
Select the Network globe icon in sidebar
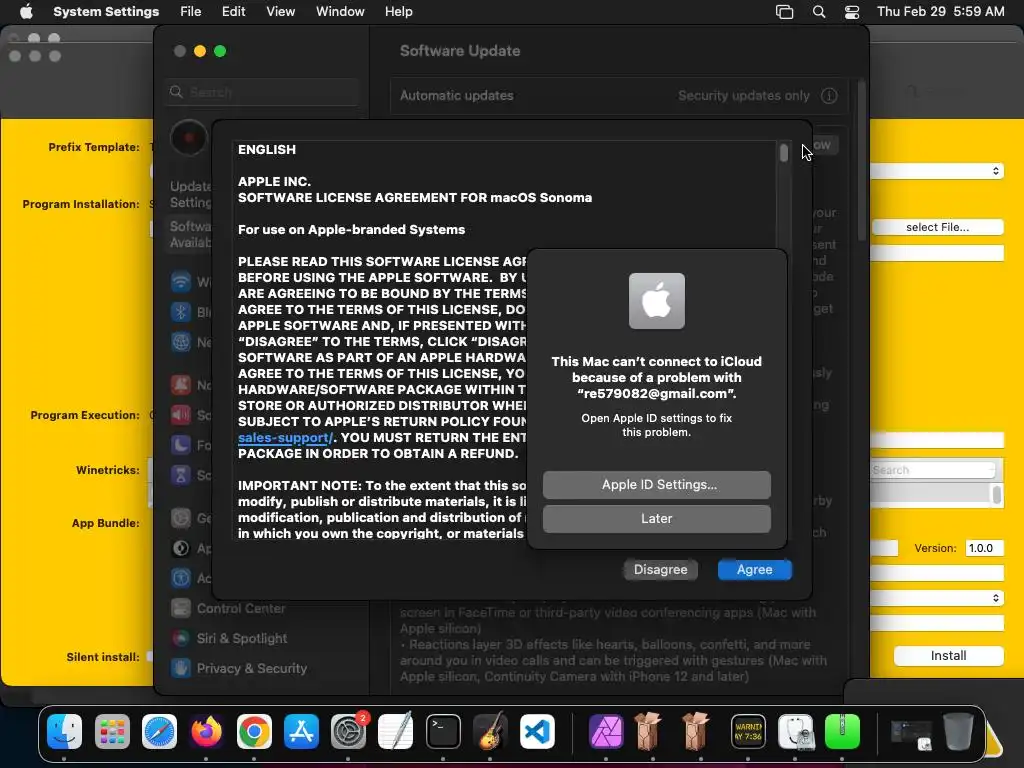181,342
